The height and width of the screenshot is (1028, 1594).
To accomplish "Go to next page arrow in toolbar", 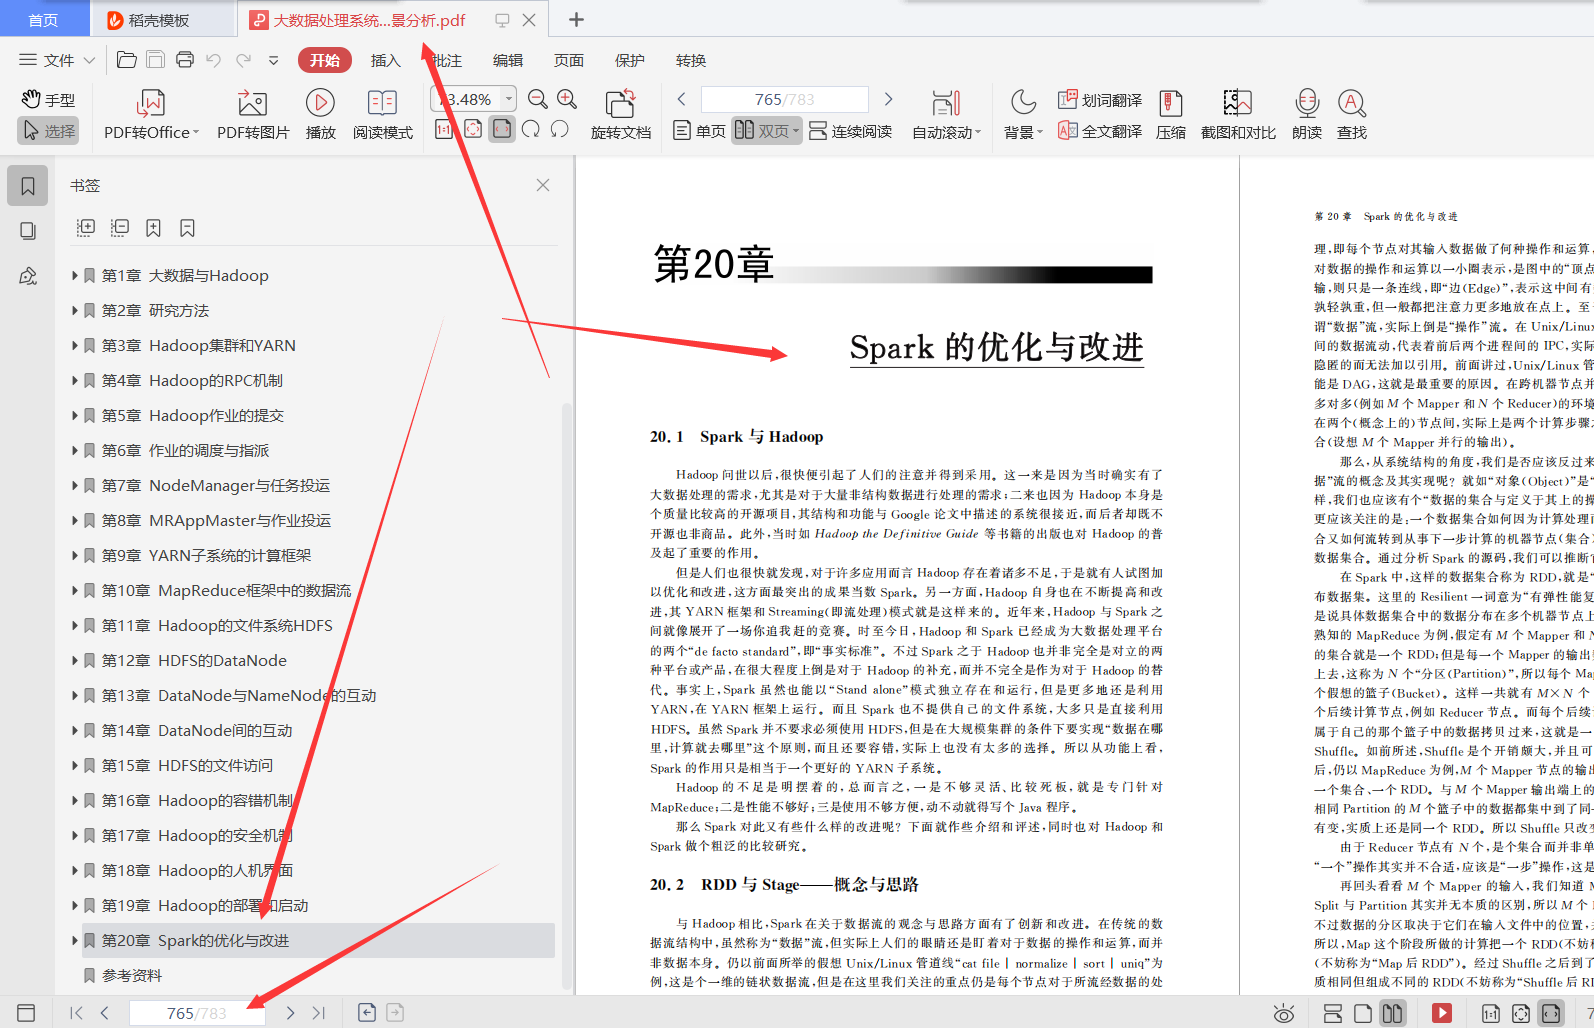I will tap(888, 99).
